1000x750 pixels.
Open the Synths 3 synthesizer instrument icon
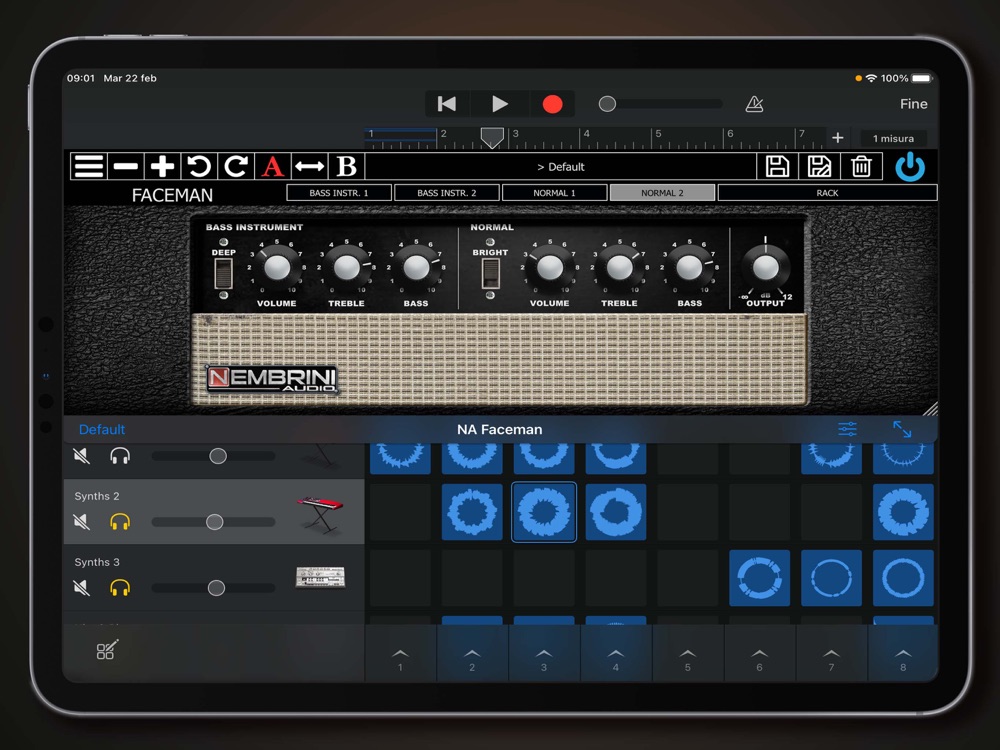point(320,577)
